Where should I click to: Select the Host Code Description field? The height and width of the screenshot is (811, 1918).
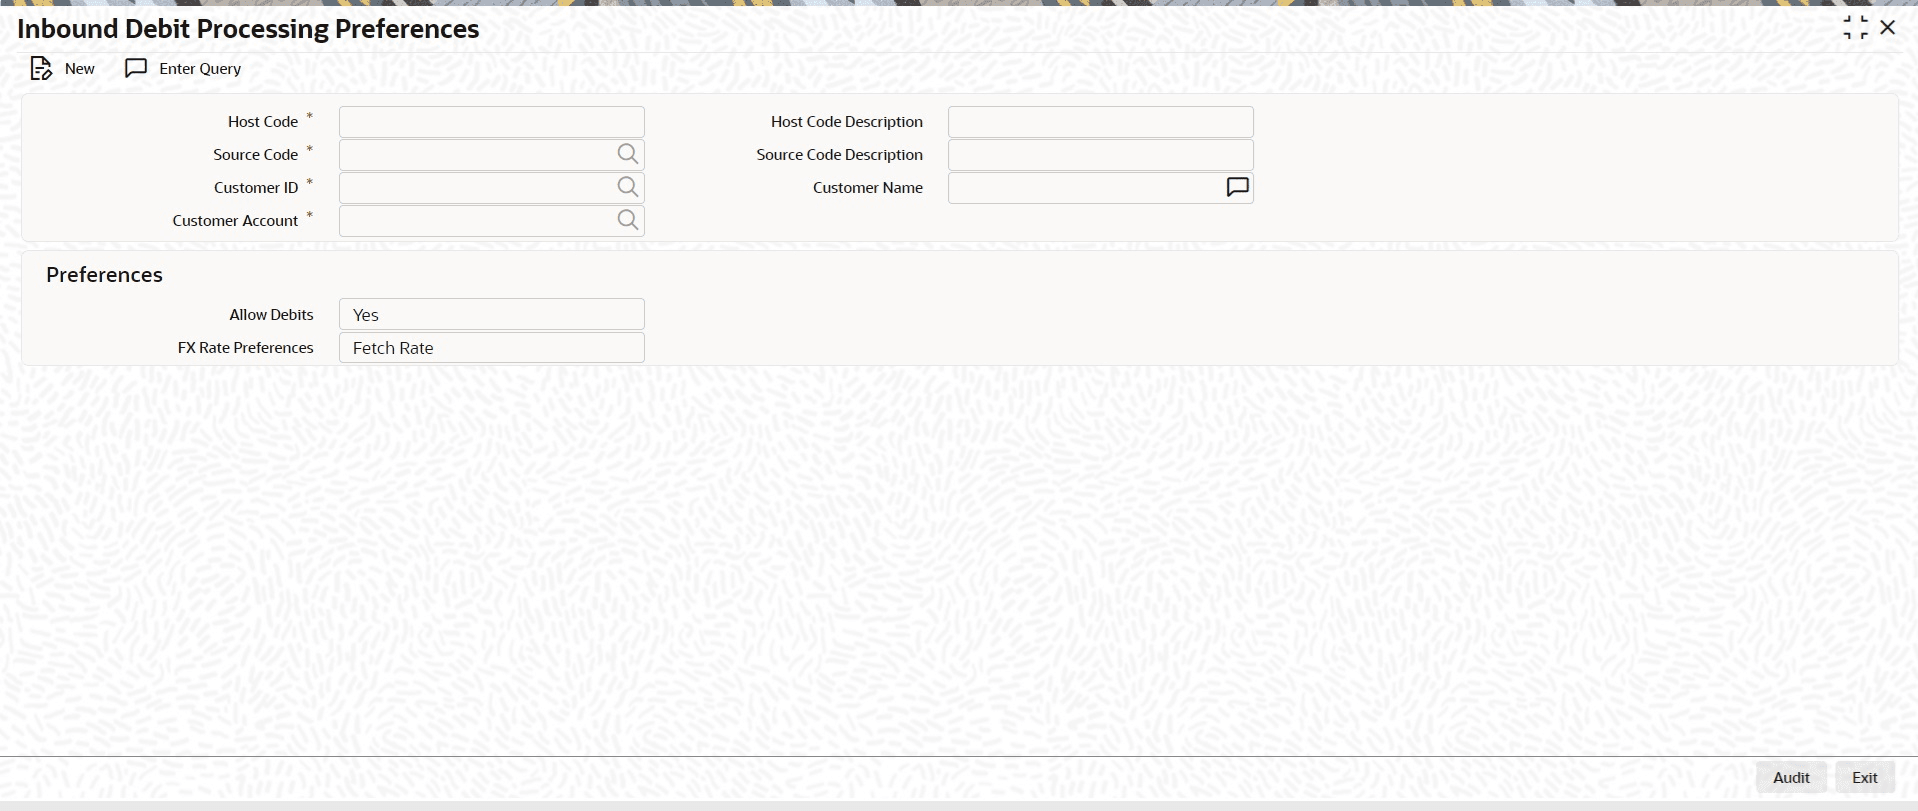pos(1100,121)
